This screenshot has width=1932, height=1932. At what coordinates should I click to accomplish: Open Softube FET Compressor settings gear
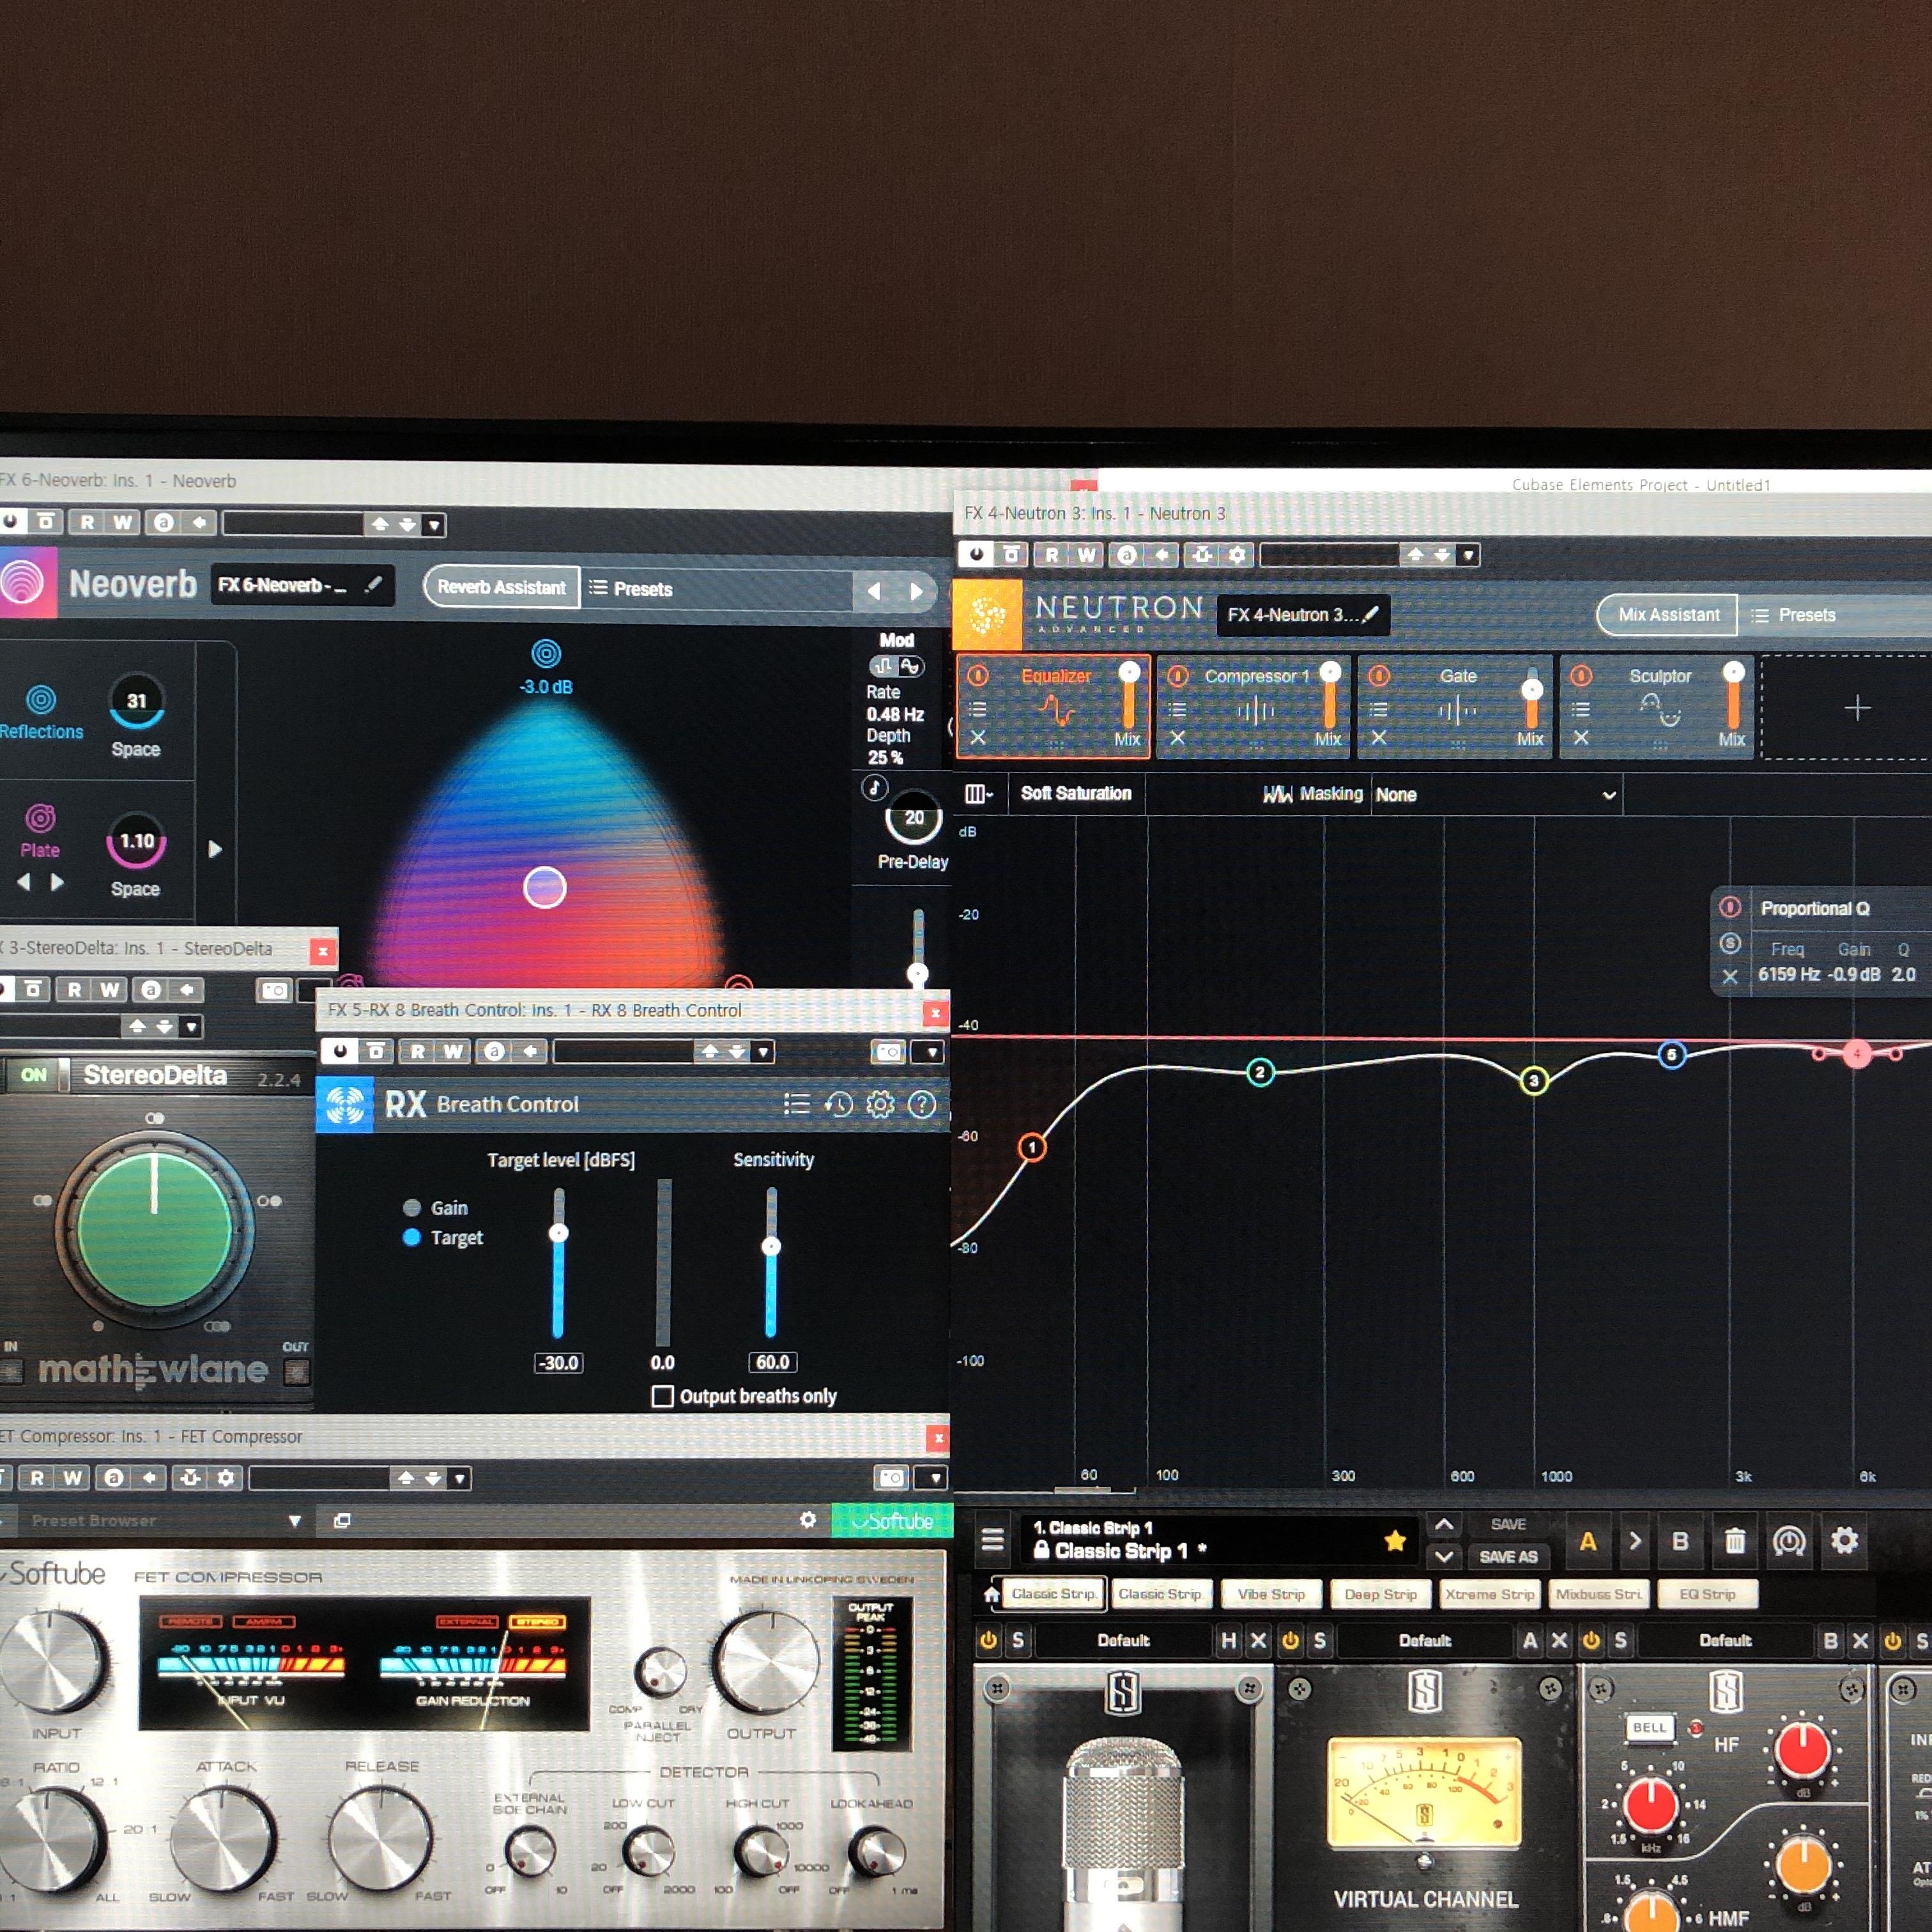point(808,1520)
